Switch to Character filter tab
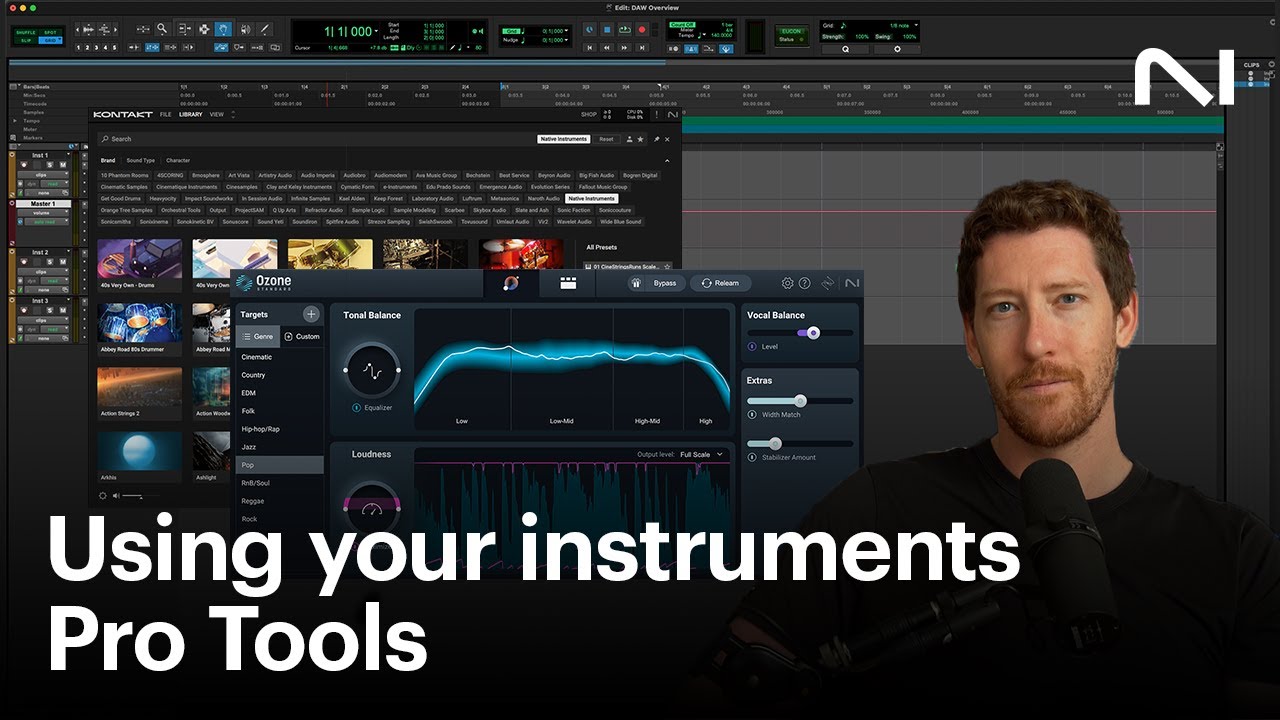Screen dimensions: 1280x720 click(178, 160)
